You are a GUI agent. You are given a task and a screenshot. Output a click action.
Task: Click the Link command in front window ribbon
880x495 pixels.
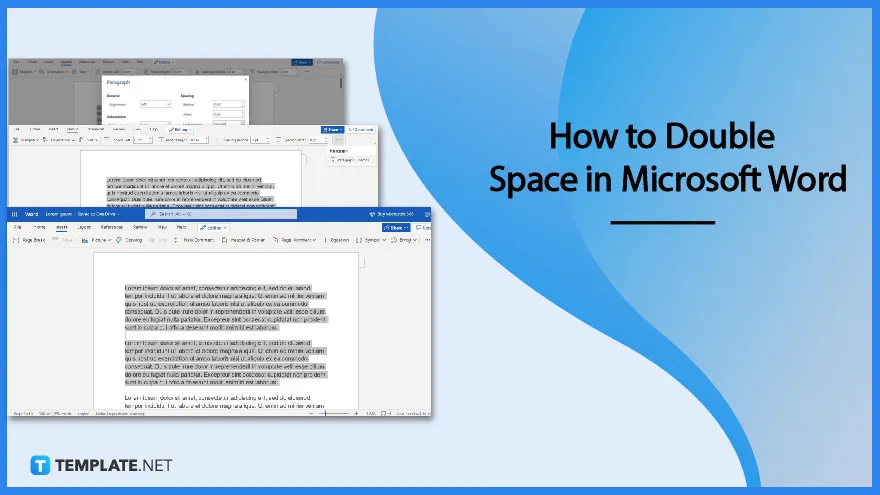click(158, 240)
